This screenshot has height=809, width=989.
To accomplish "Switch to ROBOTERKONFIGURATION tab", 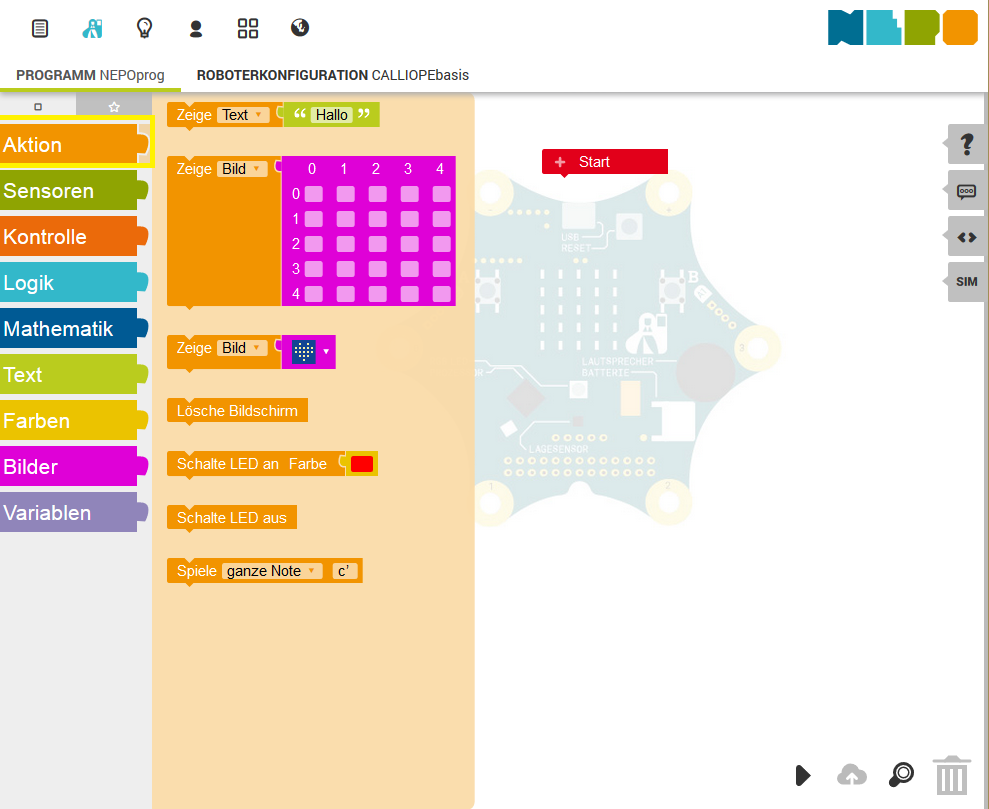I will tap(332, 75).
